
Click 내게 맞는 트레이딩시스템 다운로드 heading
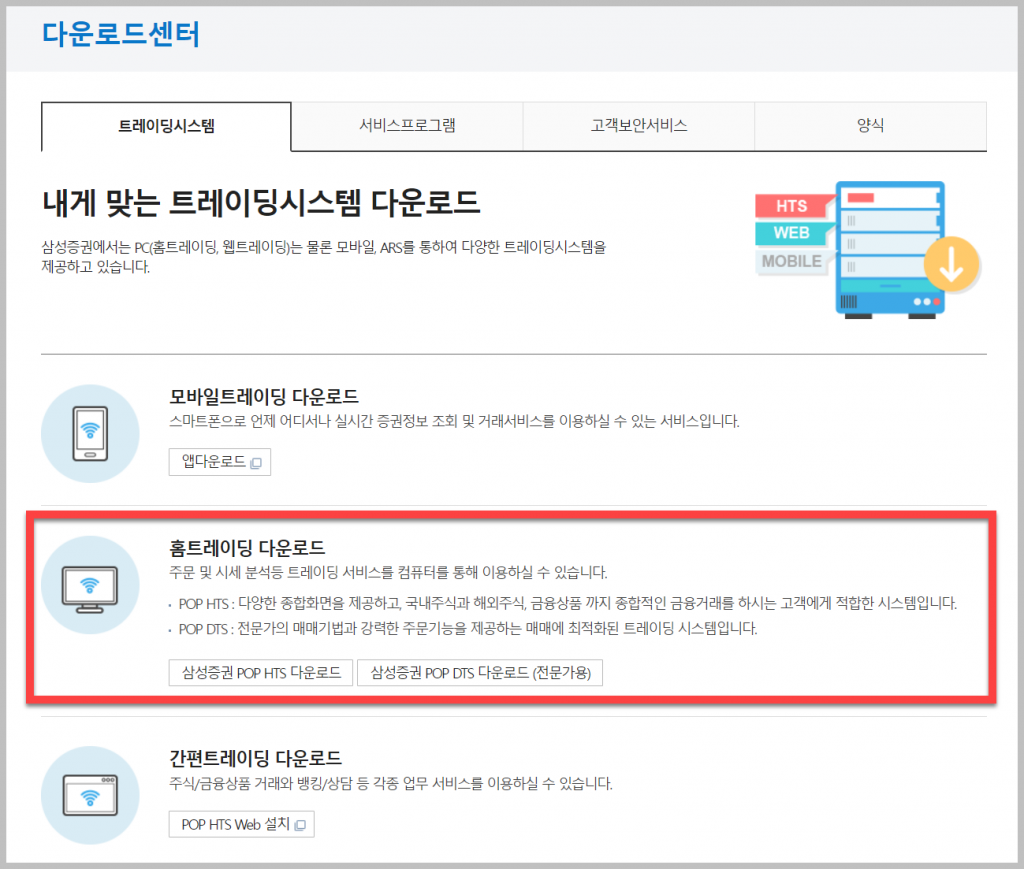point(261,202)
